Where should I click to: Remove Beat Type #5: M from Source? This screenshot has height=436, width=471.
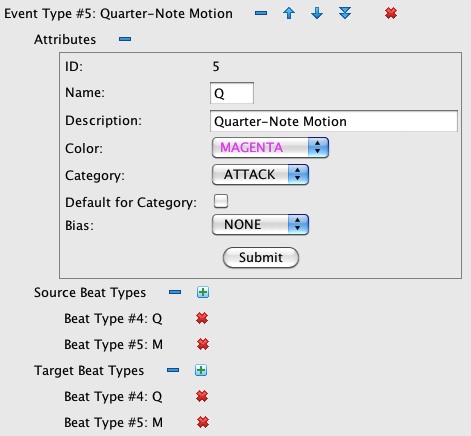click(203, 344)
